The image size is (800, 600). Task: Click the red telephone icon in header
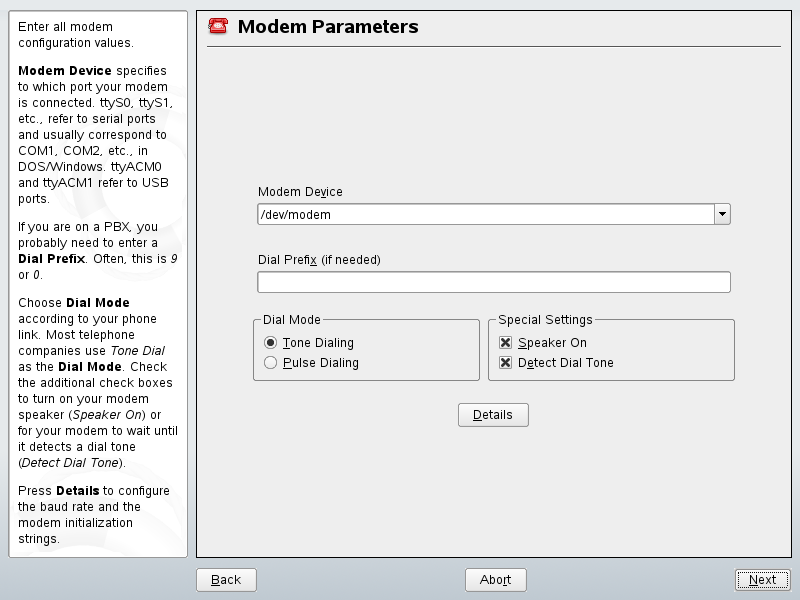218,27
